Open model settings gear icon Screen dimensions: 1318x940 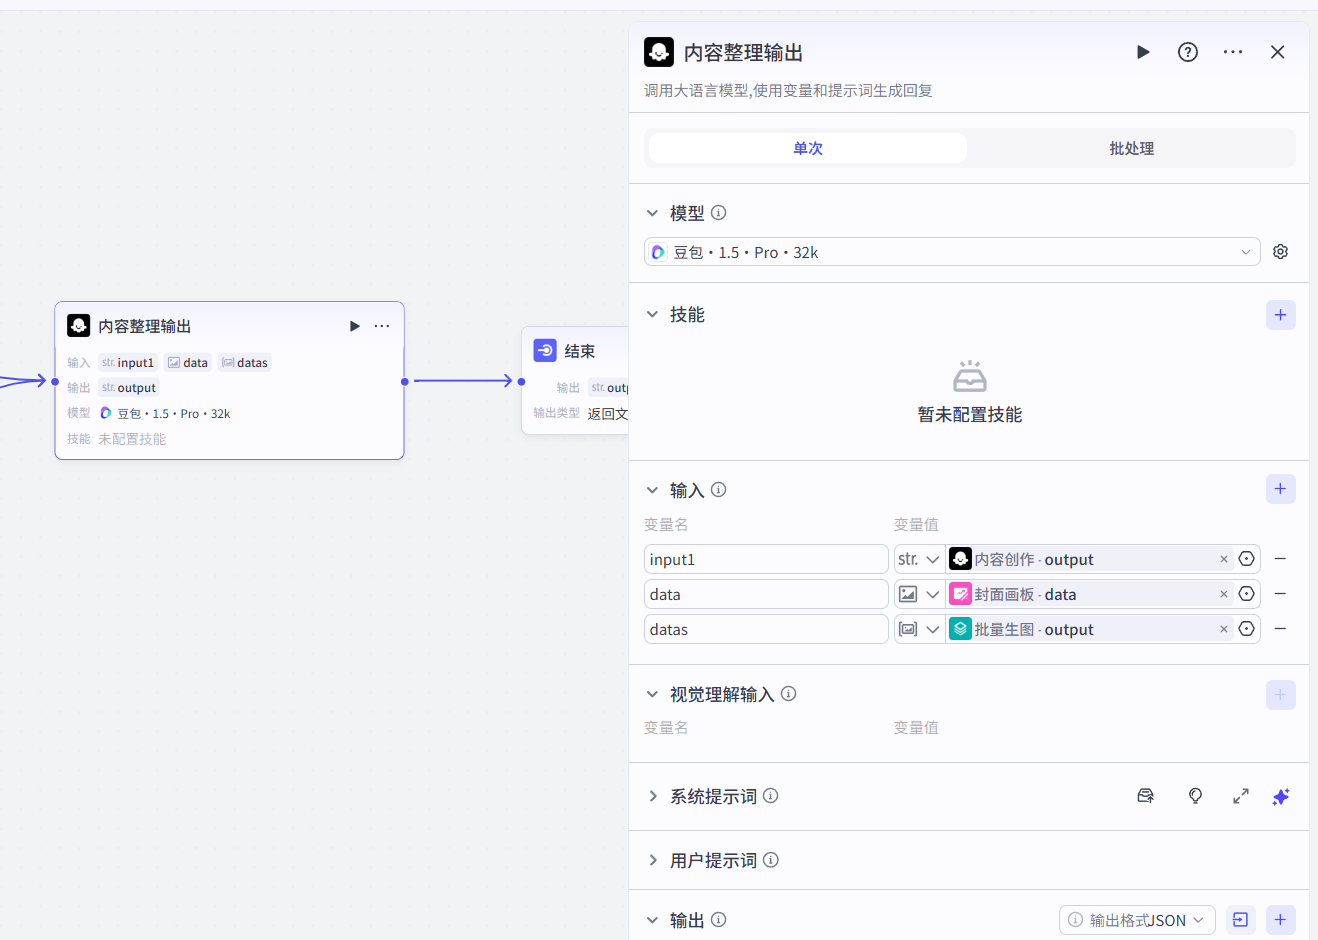(1281, 252)
